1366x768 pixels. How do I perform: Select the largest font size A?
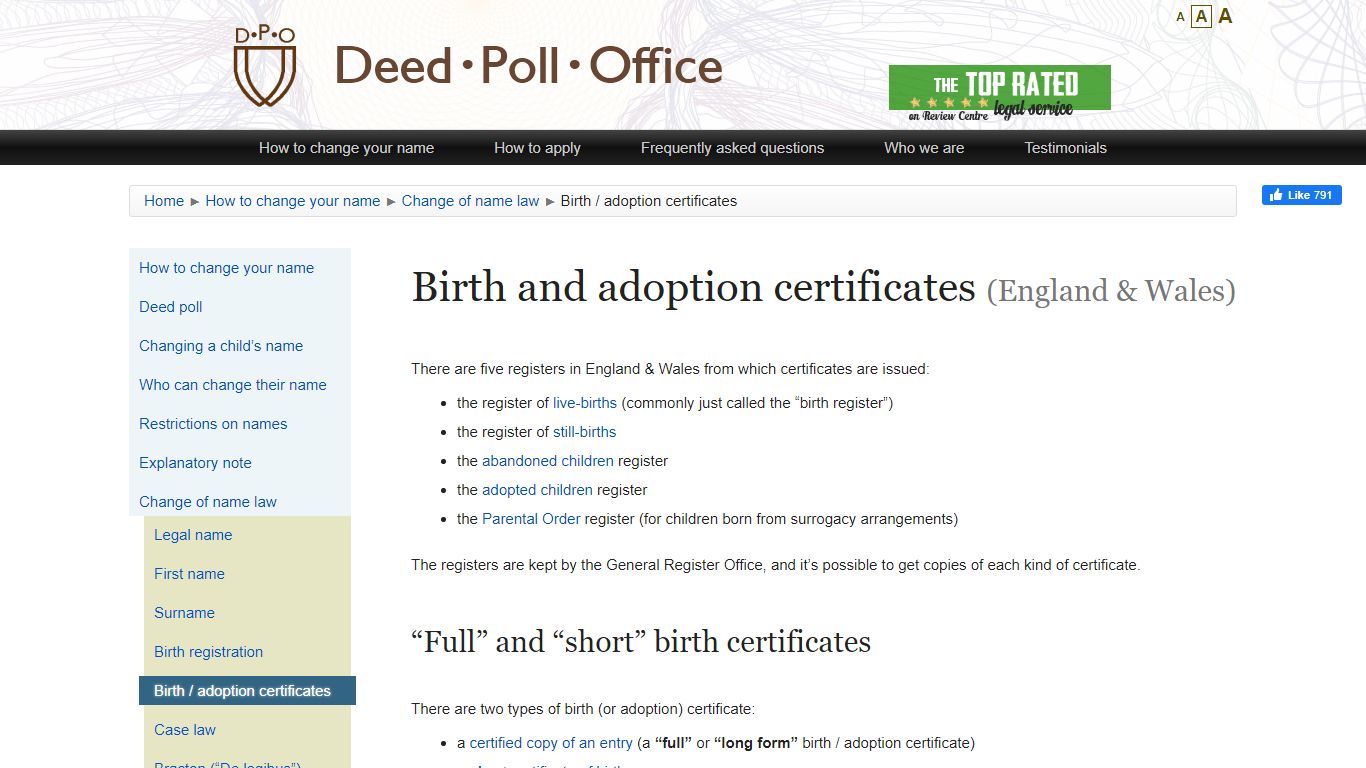pos(1225,16)
